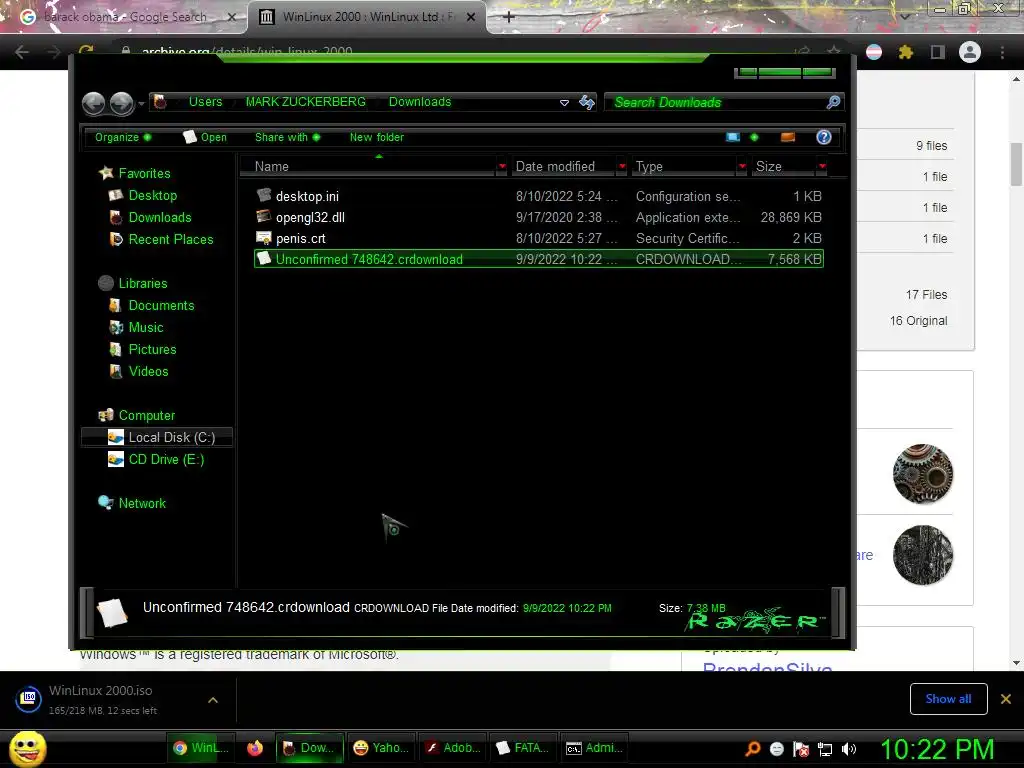The image size is (1024, 768).
Task: Switch to the barack obama Google Search tab
Action: (124, 17)
